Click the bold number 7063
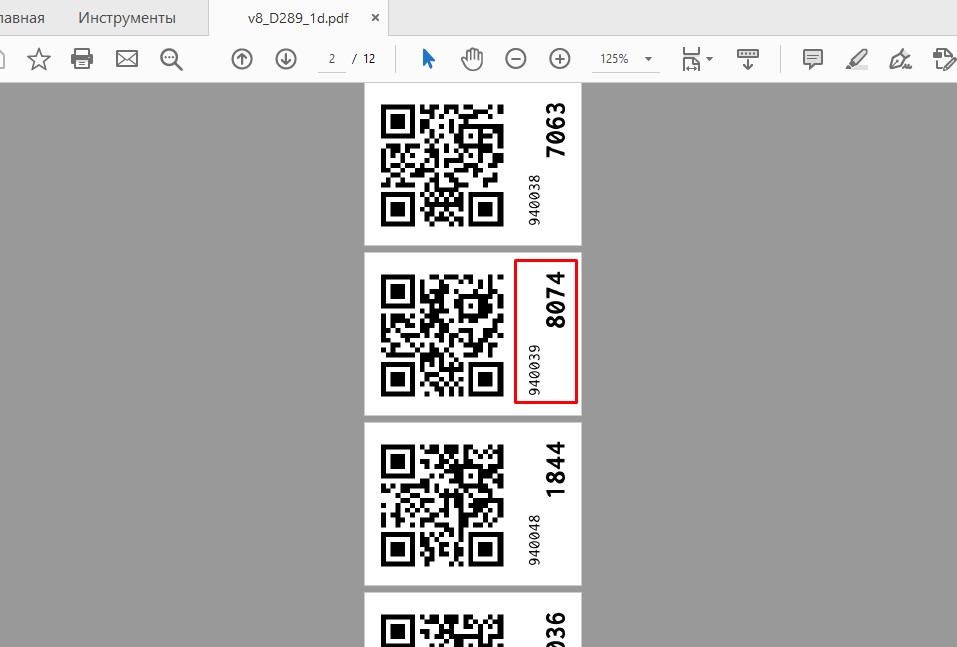957x647 pixels. click(x=555, y=130)
